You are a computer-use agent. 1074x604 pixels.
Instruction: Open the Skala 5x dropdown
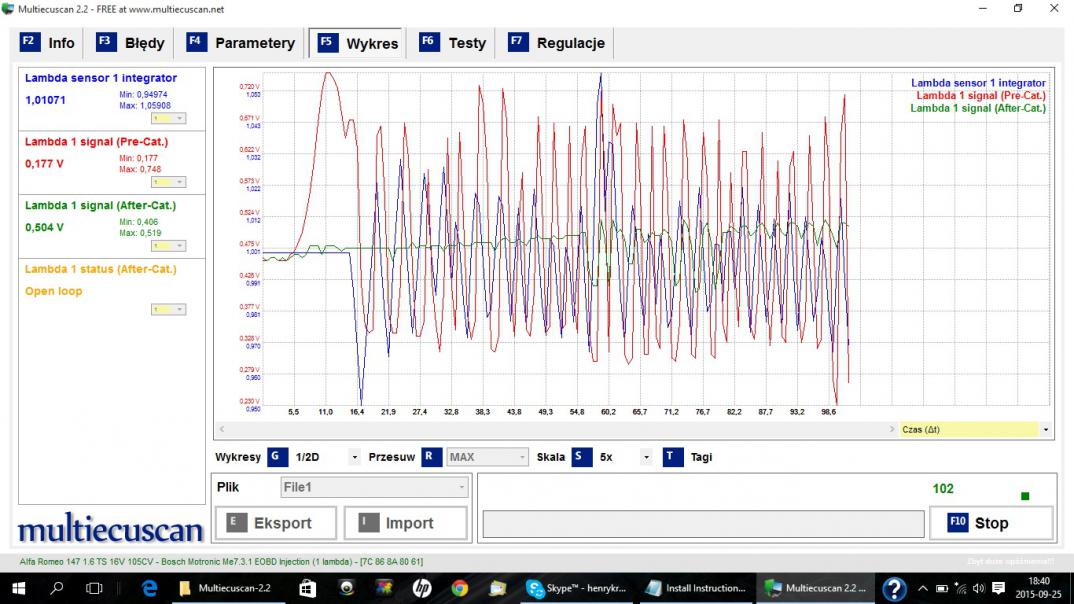646,458
